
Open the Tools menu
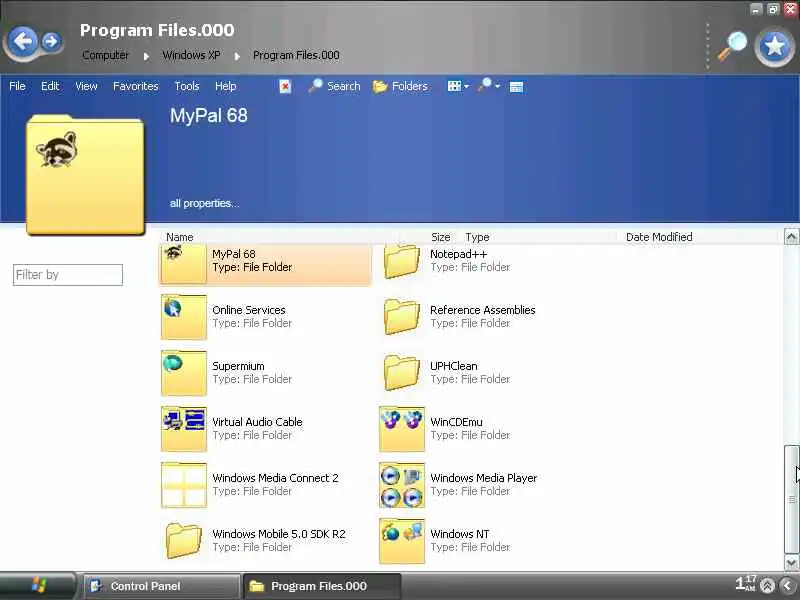pos(187,86)
